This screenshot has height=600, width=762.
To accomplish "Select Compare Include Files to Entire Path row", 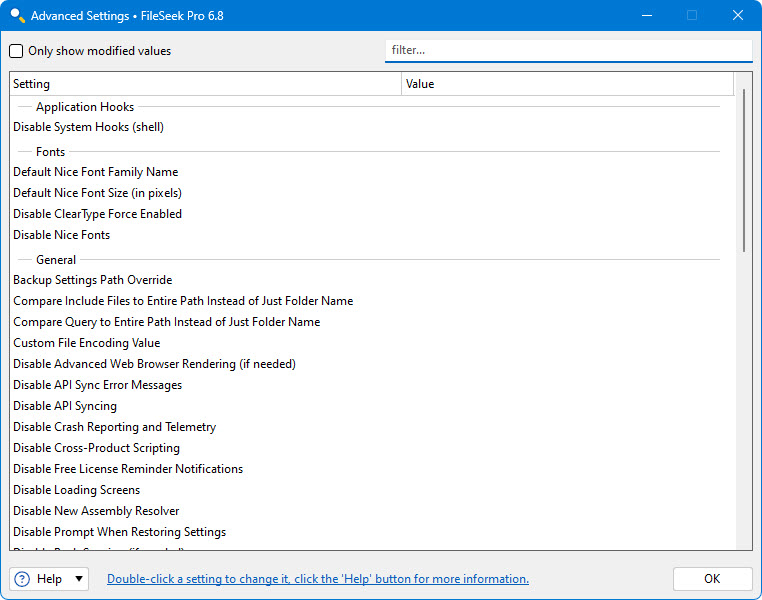I will point(372,301).
